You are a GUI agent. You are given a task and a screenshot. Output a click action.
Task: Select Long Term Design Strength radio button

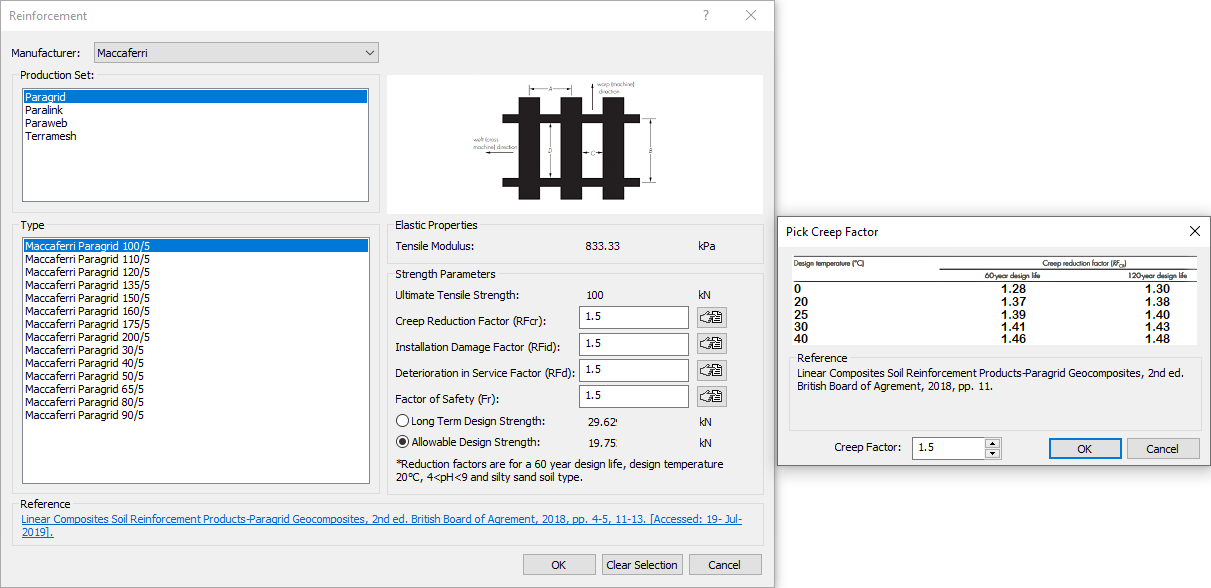click(x=403, y=421)
